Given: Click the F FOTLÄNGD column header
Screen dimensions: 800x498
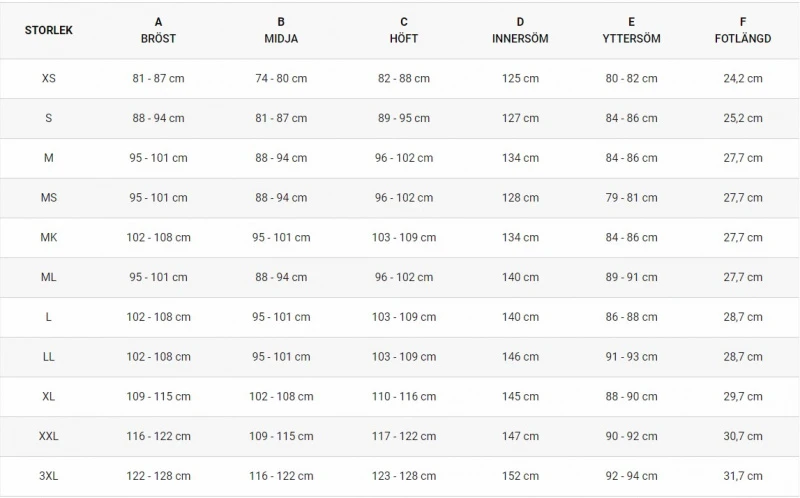Looking at the screenshot, I should point(742,30).
